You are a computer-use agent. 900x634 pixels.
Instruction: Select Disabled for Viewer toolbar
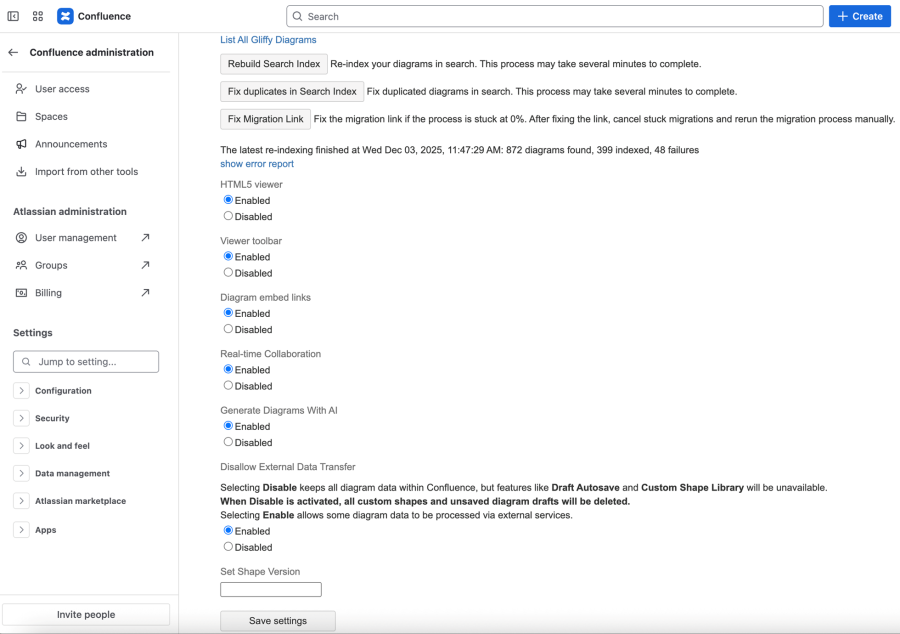(x=228, y=273)
